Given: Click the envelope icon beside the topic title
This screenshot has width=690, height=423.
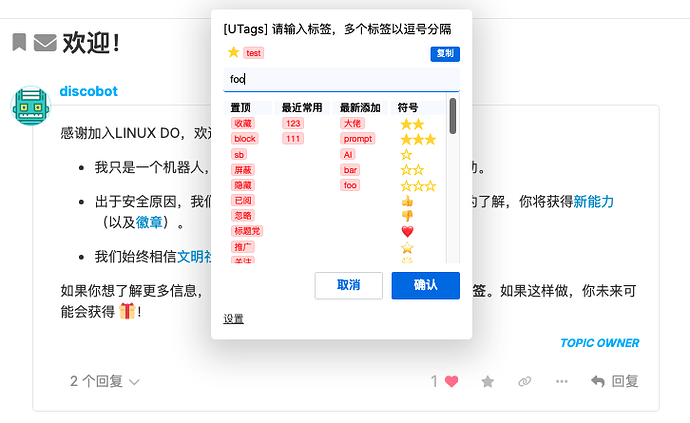Looking at the screenshot, I should [45, 43].
